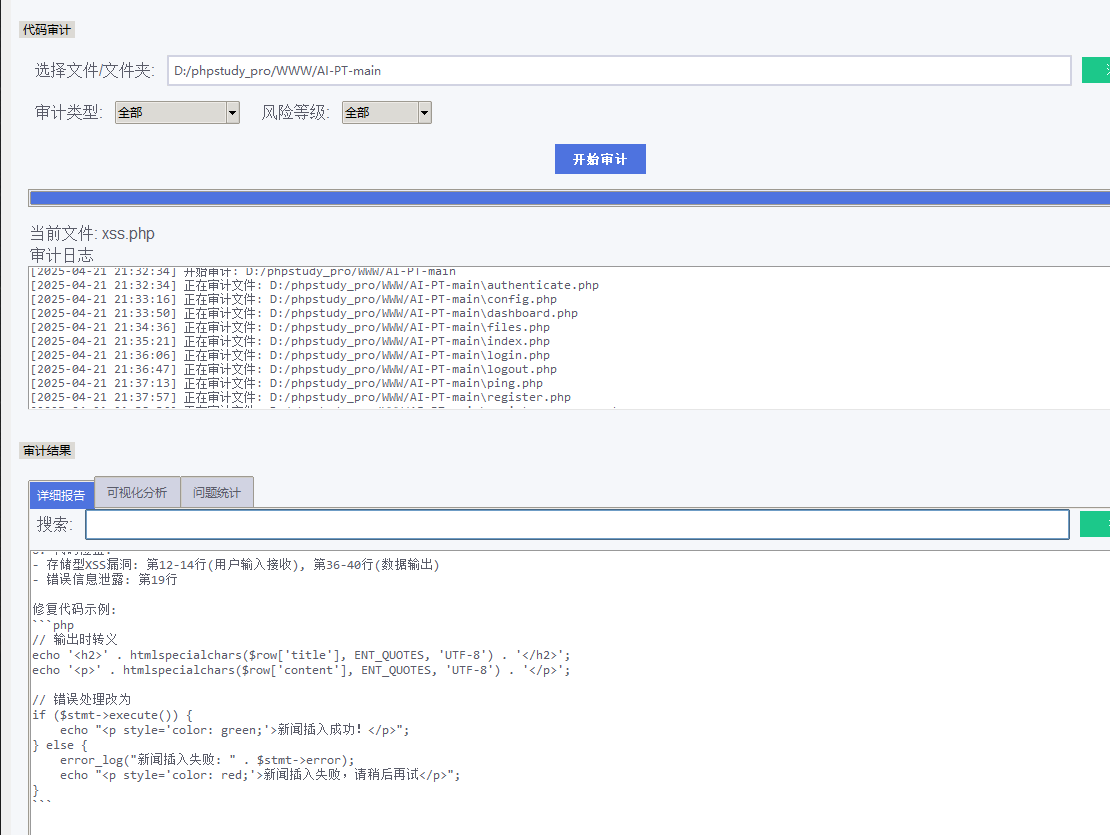Image resolution: width=1110 pixels, height=835 pixels.
Task: Click the } else { code line
Action: coord(60,745)
